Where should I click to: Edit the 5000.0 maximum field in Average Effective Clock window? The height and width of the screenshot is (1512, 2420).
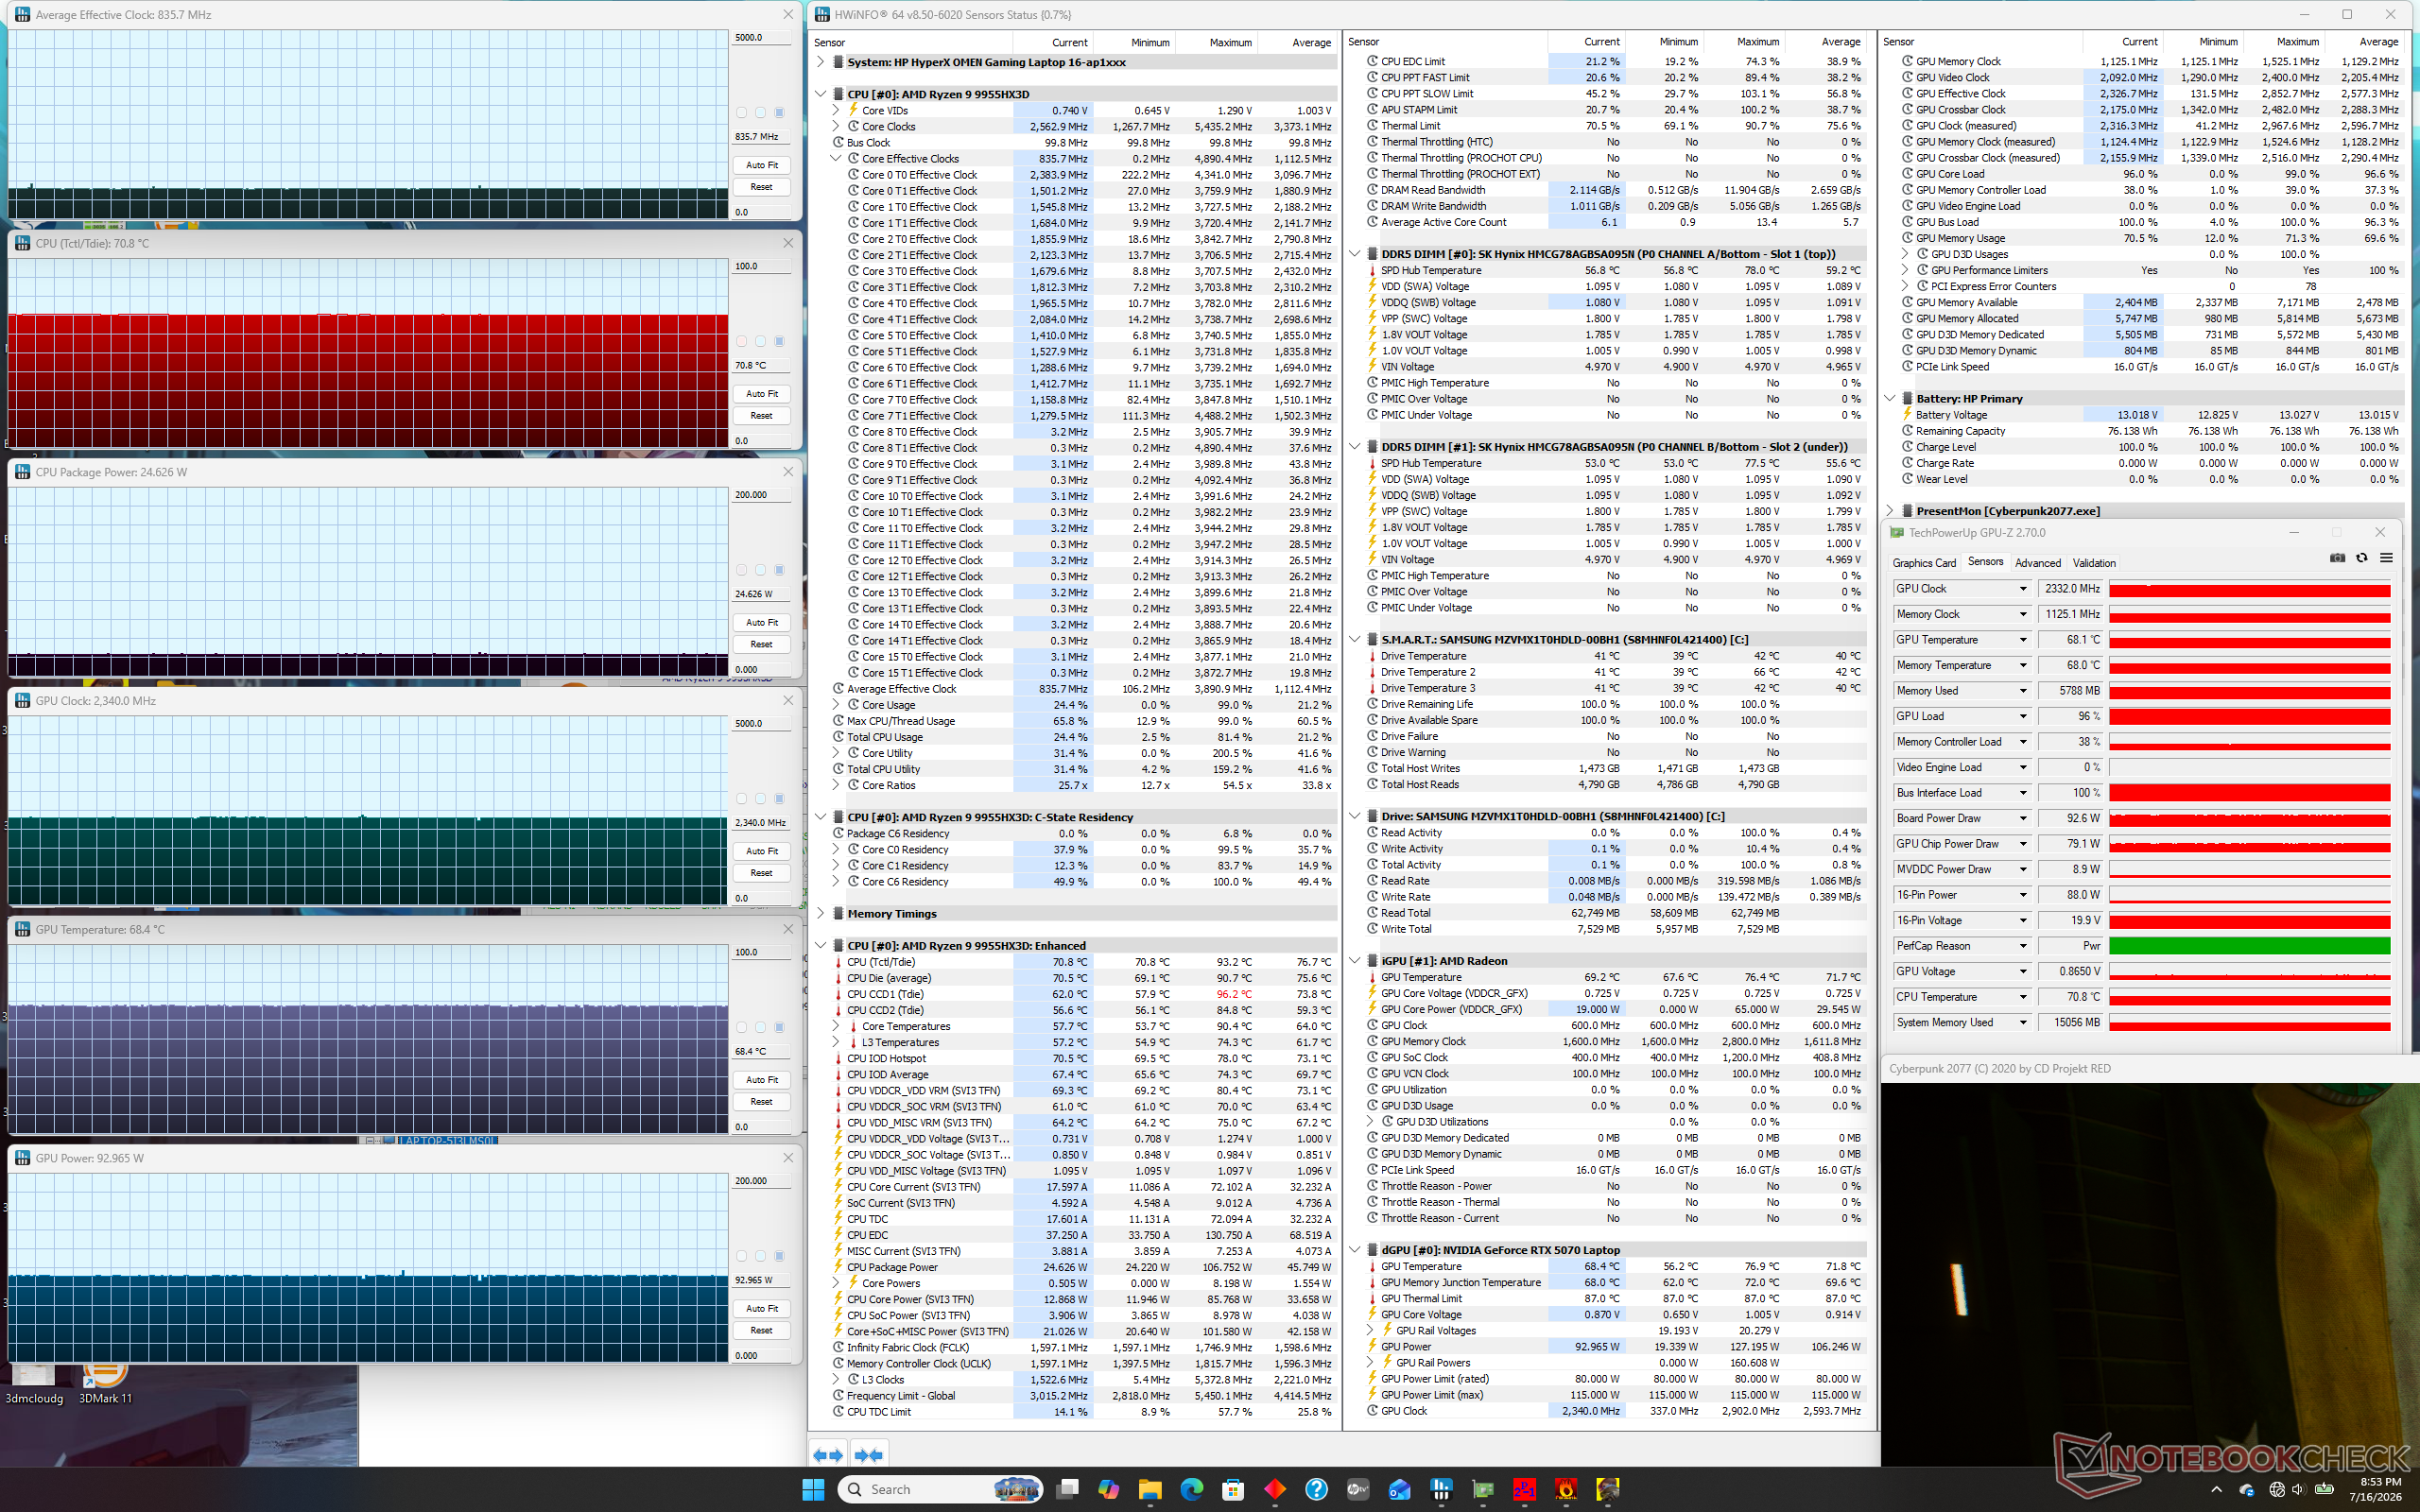pos(760,38)
